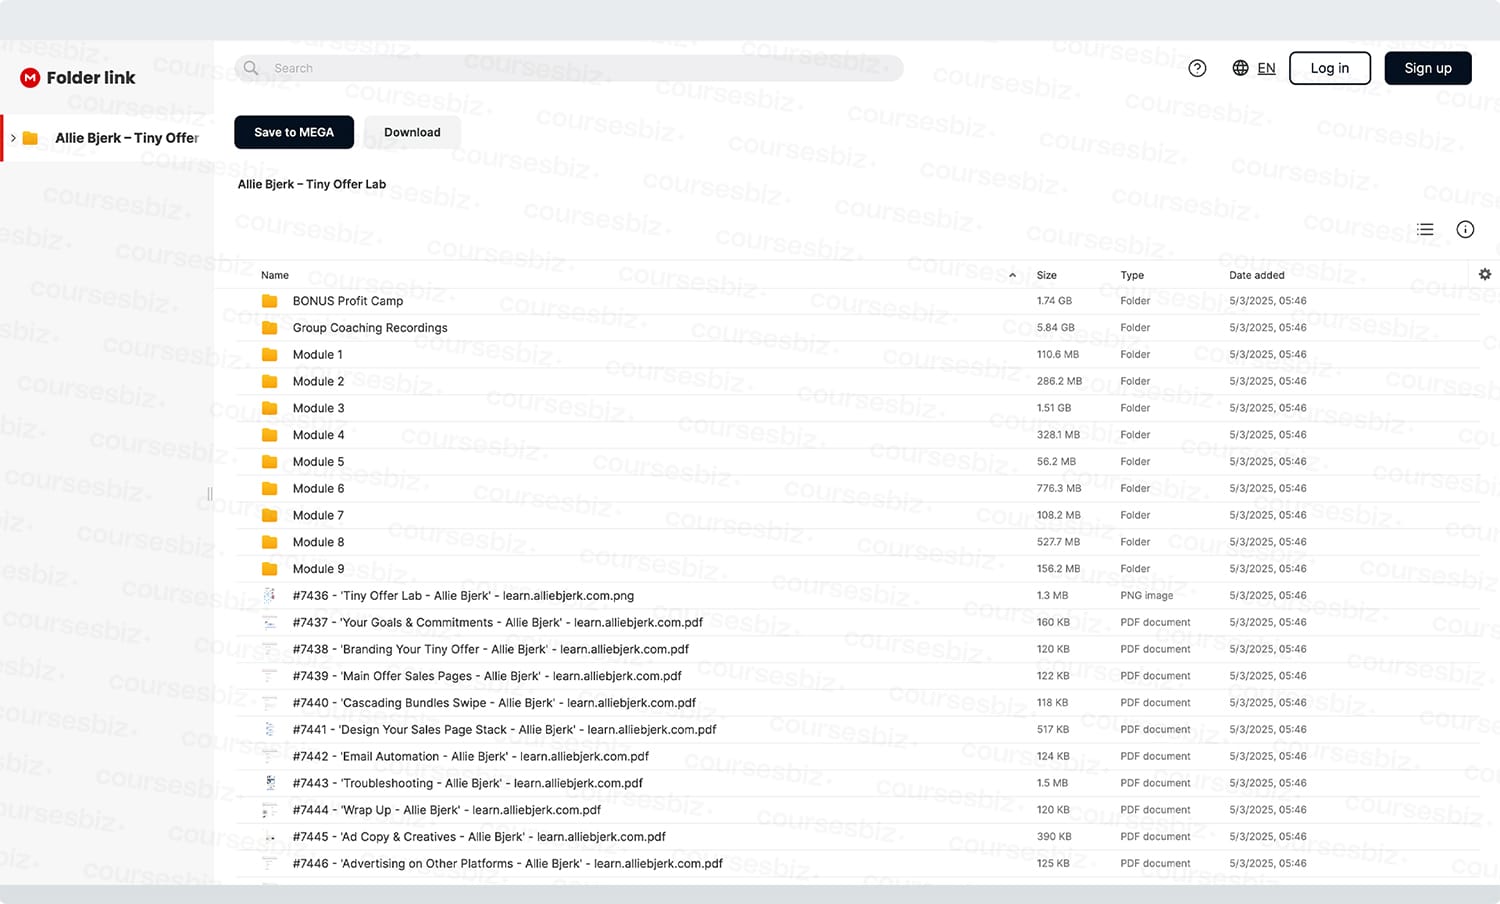The image size is (1500, 904).
Task: Expand the Allie Bjerk – Tiny Offer tree chevron
Action: click(x=13, y=138)
